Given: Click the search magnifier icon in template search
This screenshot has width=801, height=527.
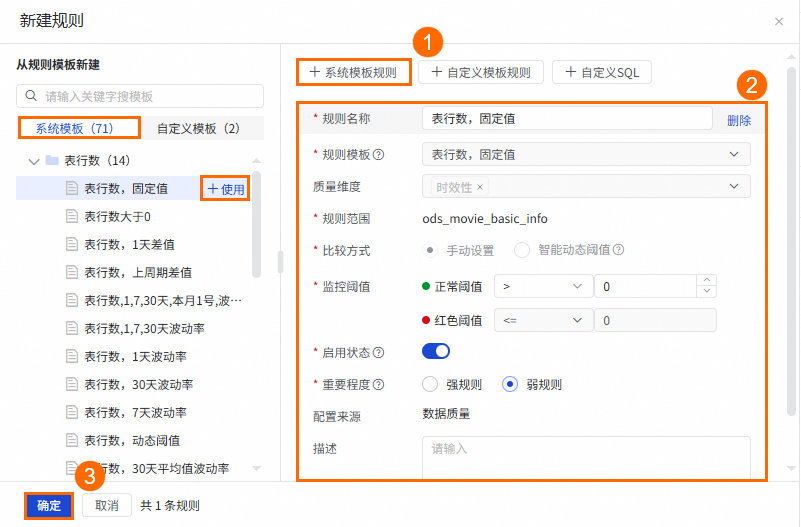Looking at the screenshot, I should coord(31,96).
